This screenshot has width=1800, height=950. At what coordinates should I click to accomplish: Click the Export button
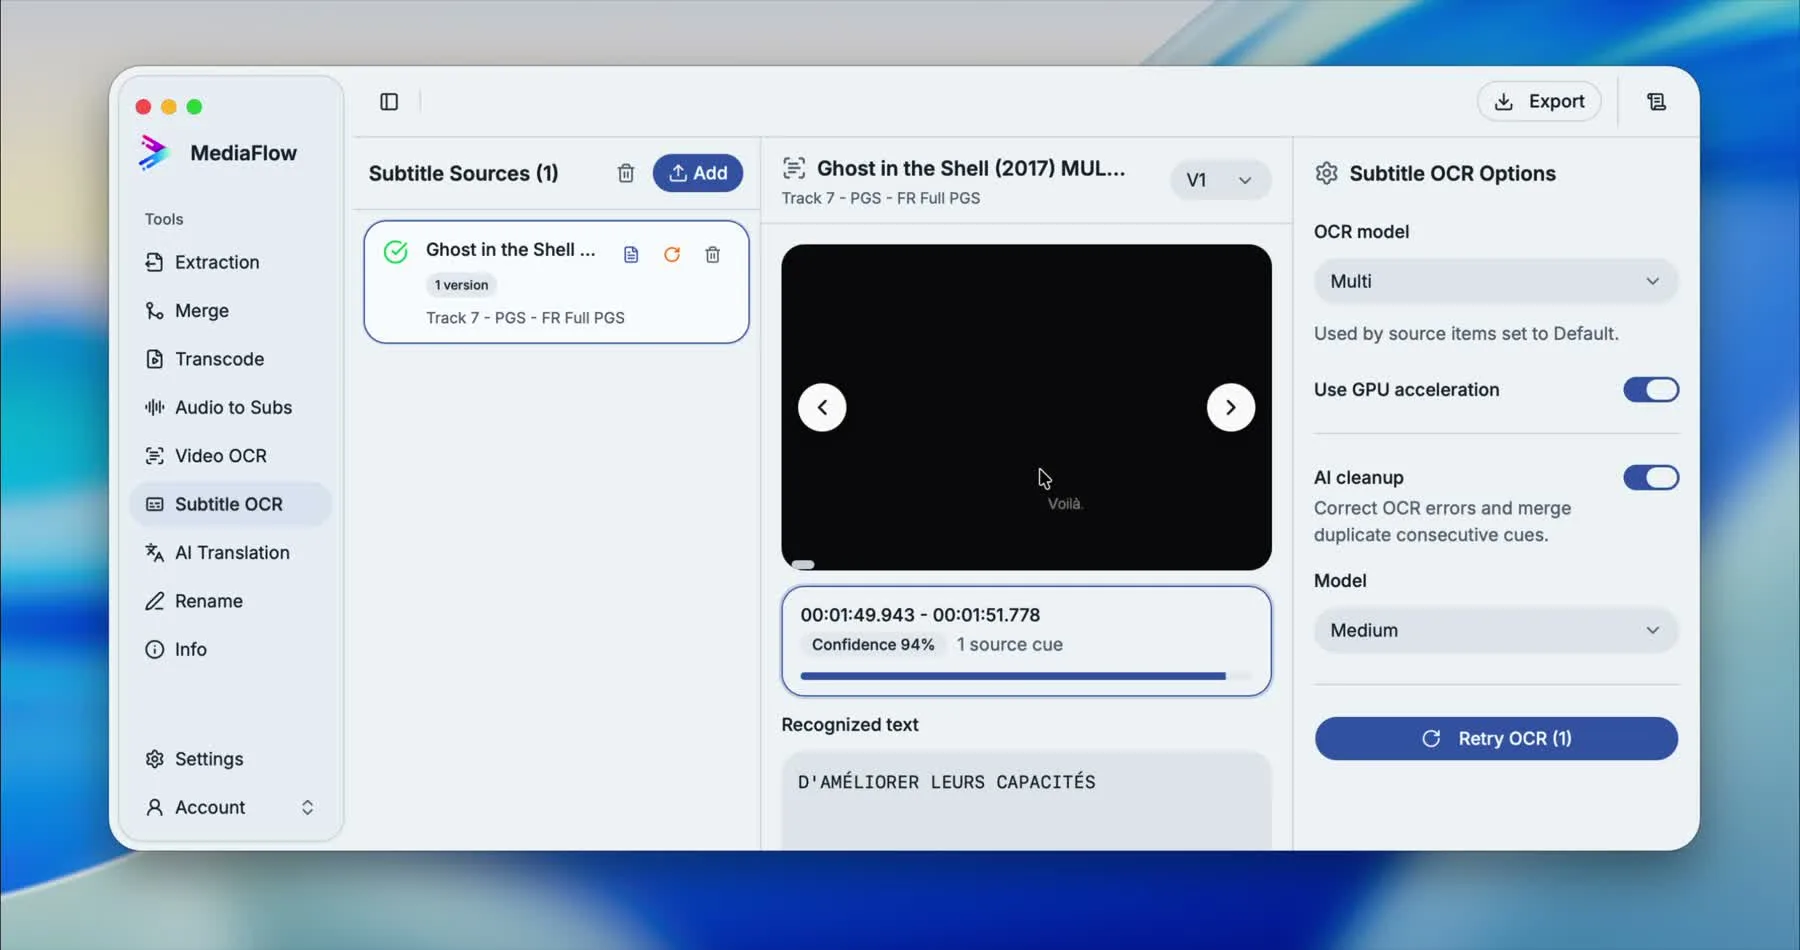[1539, 102]
